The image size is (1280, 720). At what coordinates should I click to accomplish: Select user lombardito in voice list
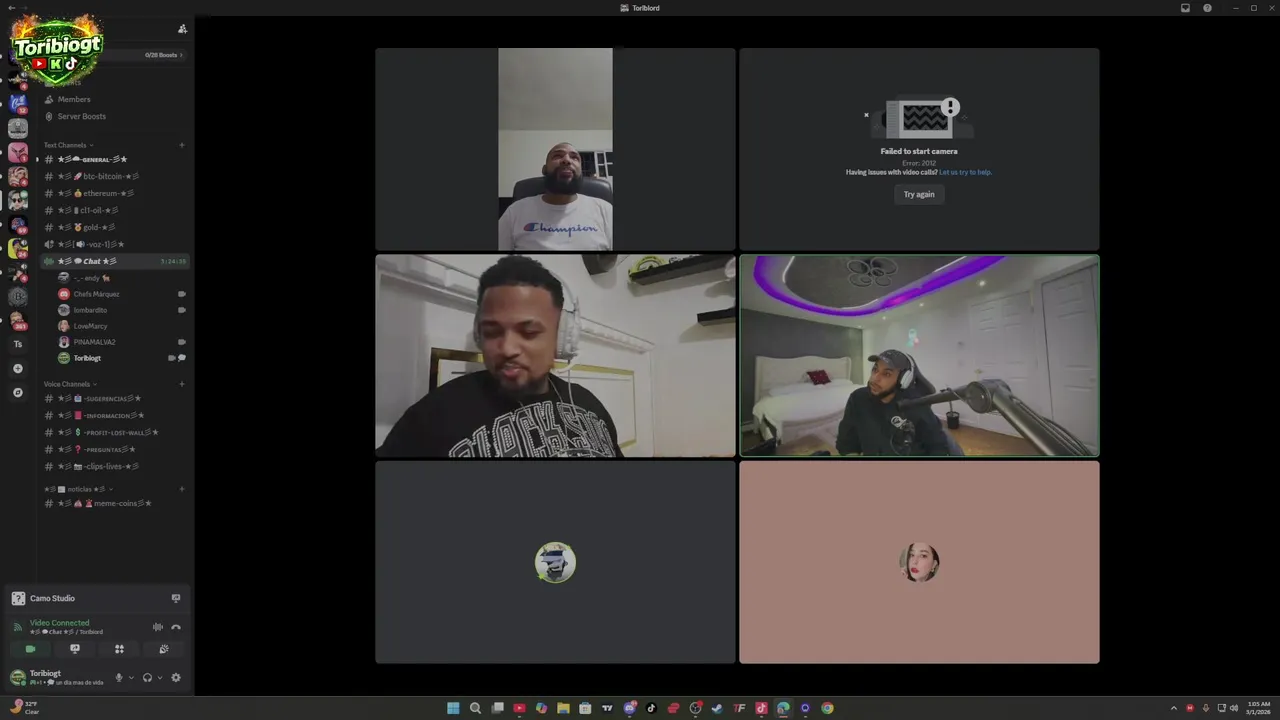pyautogui.click(x=121, y=310)
